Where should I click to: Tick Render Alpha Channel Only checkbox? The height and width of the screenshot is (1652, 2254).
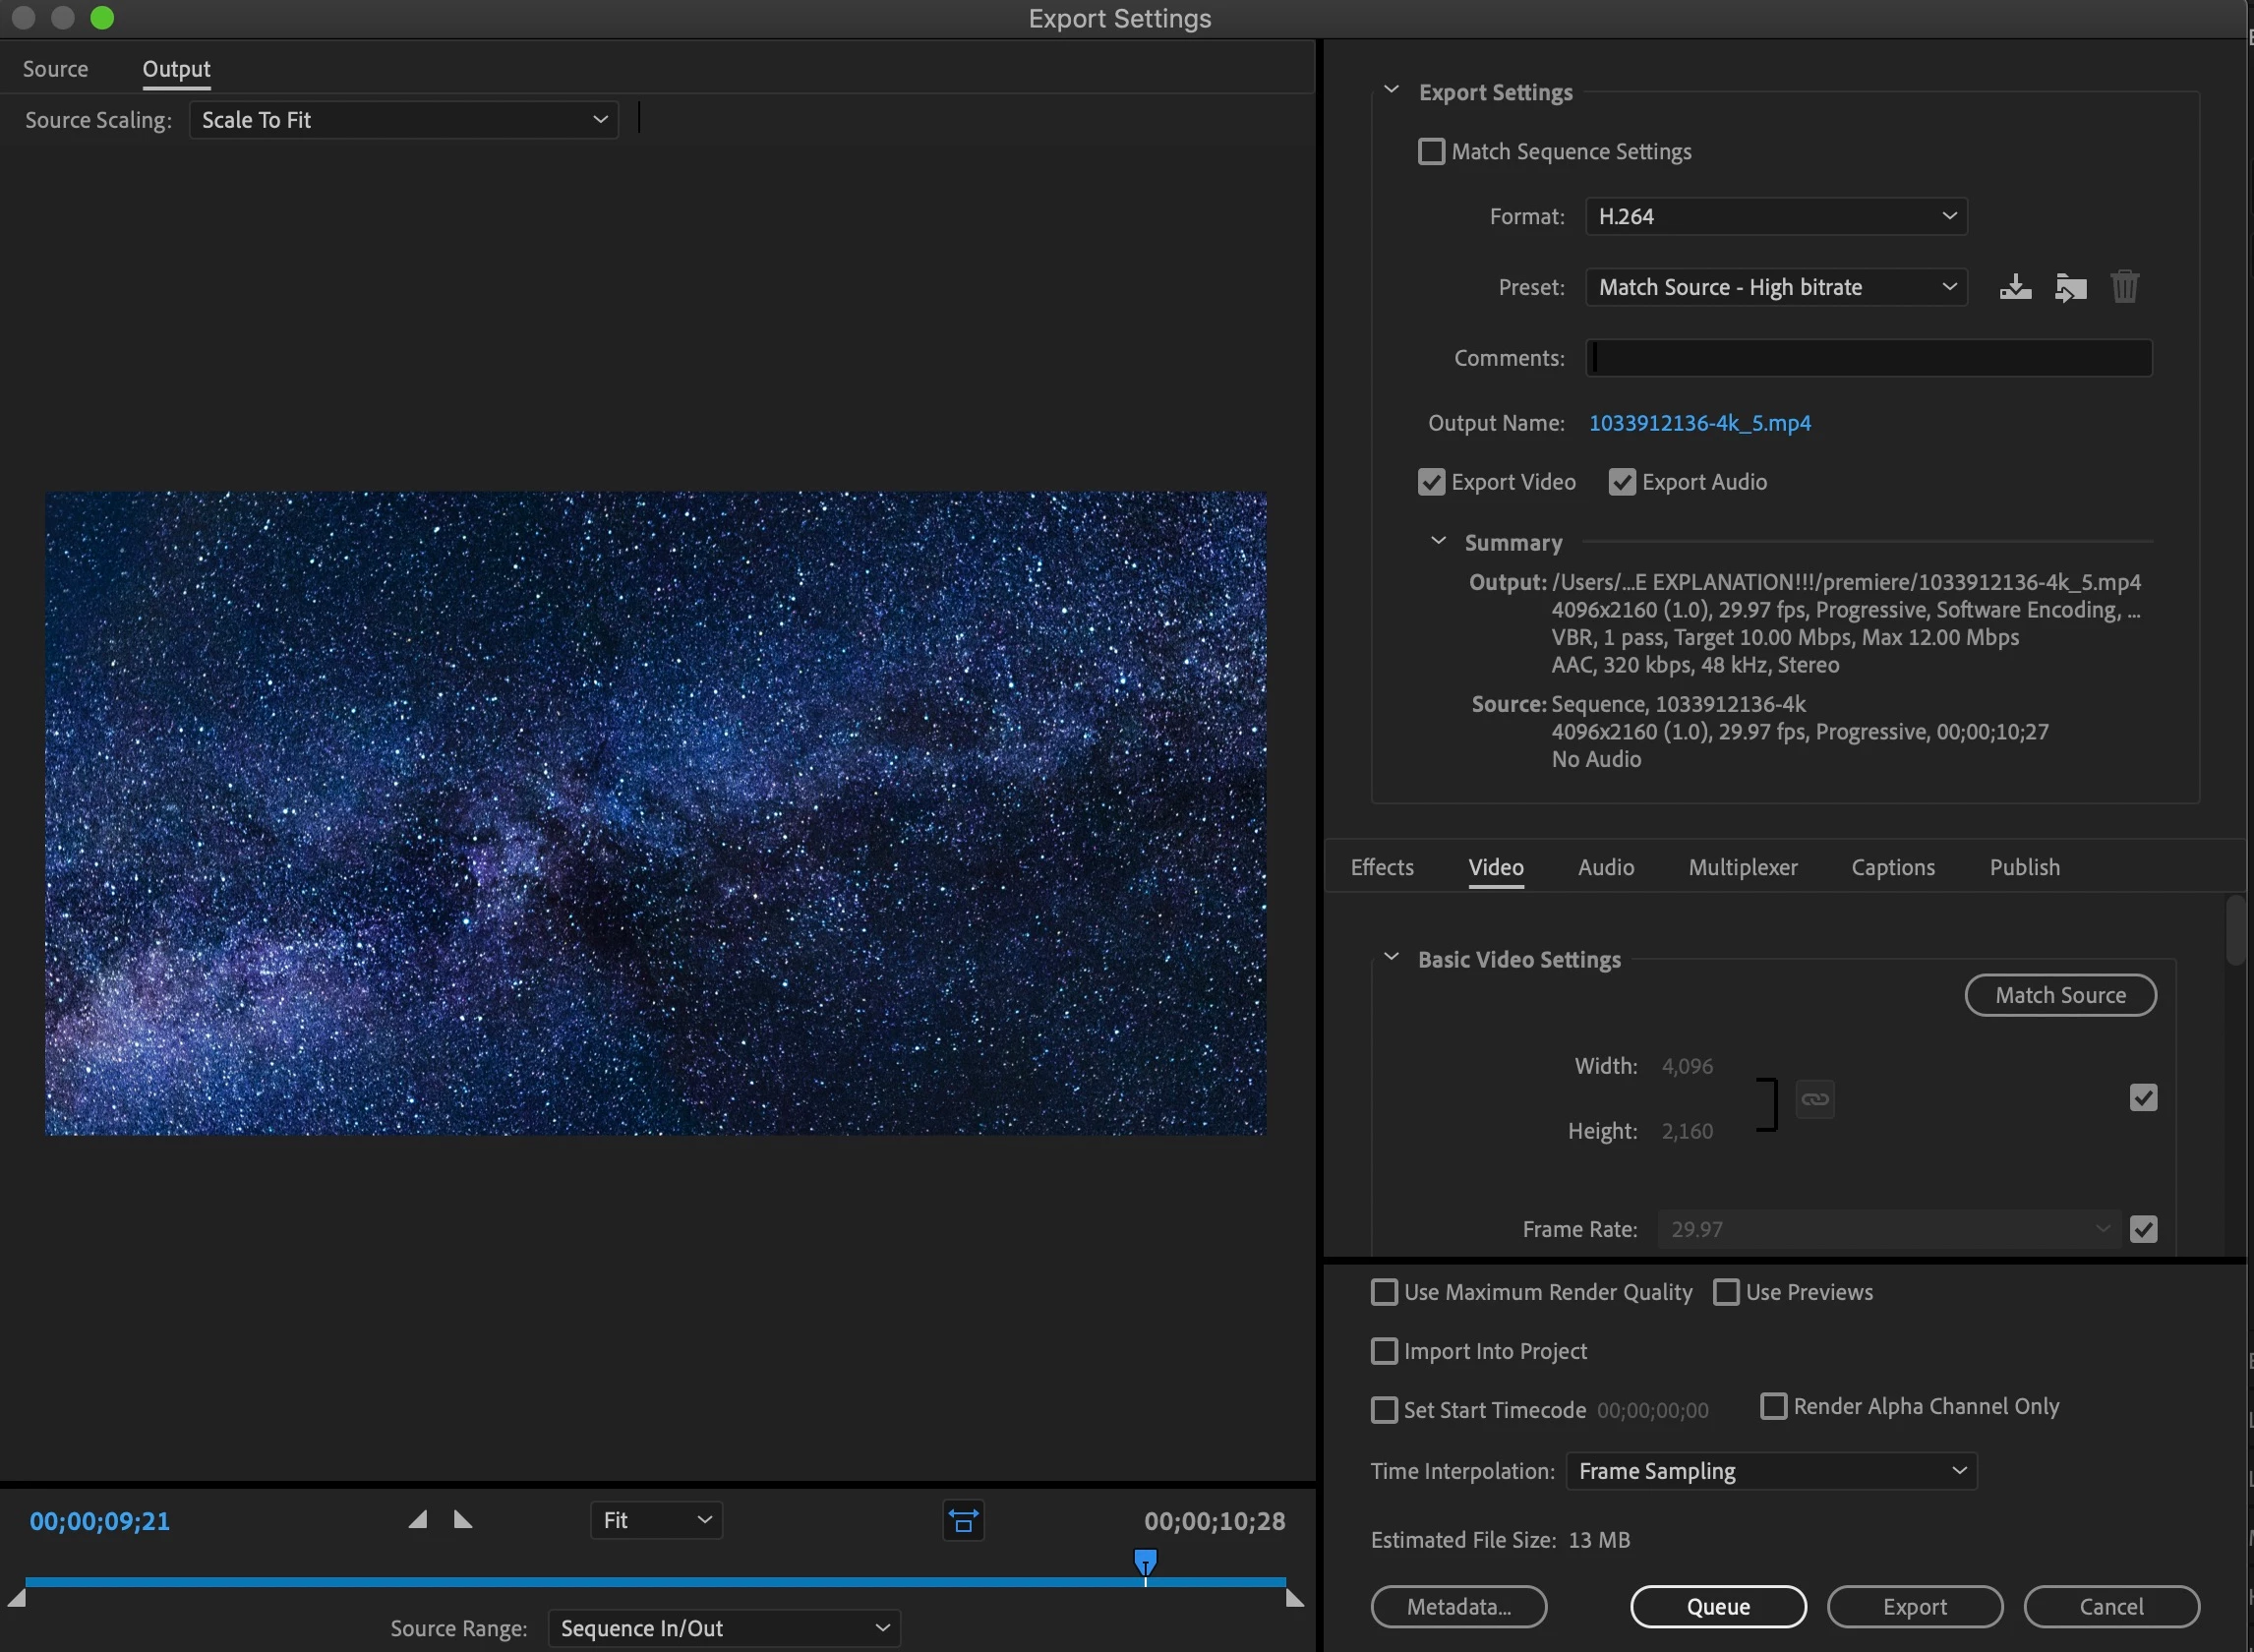tap(1773, 1406)
